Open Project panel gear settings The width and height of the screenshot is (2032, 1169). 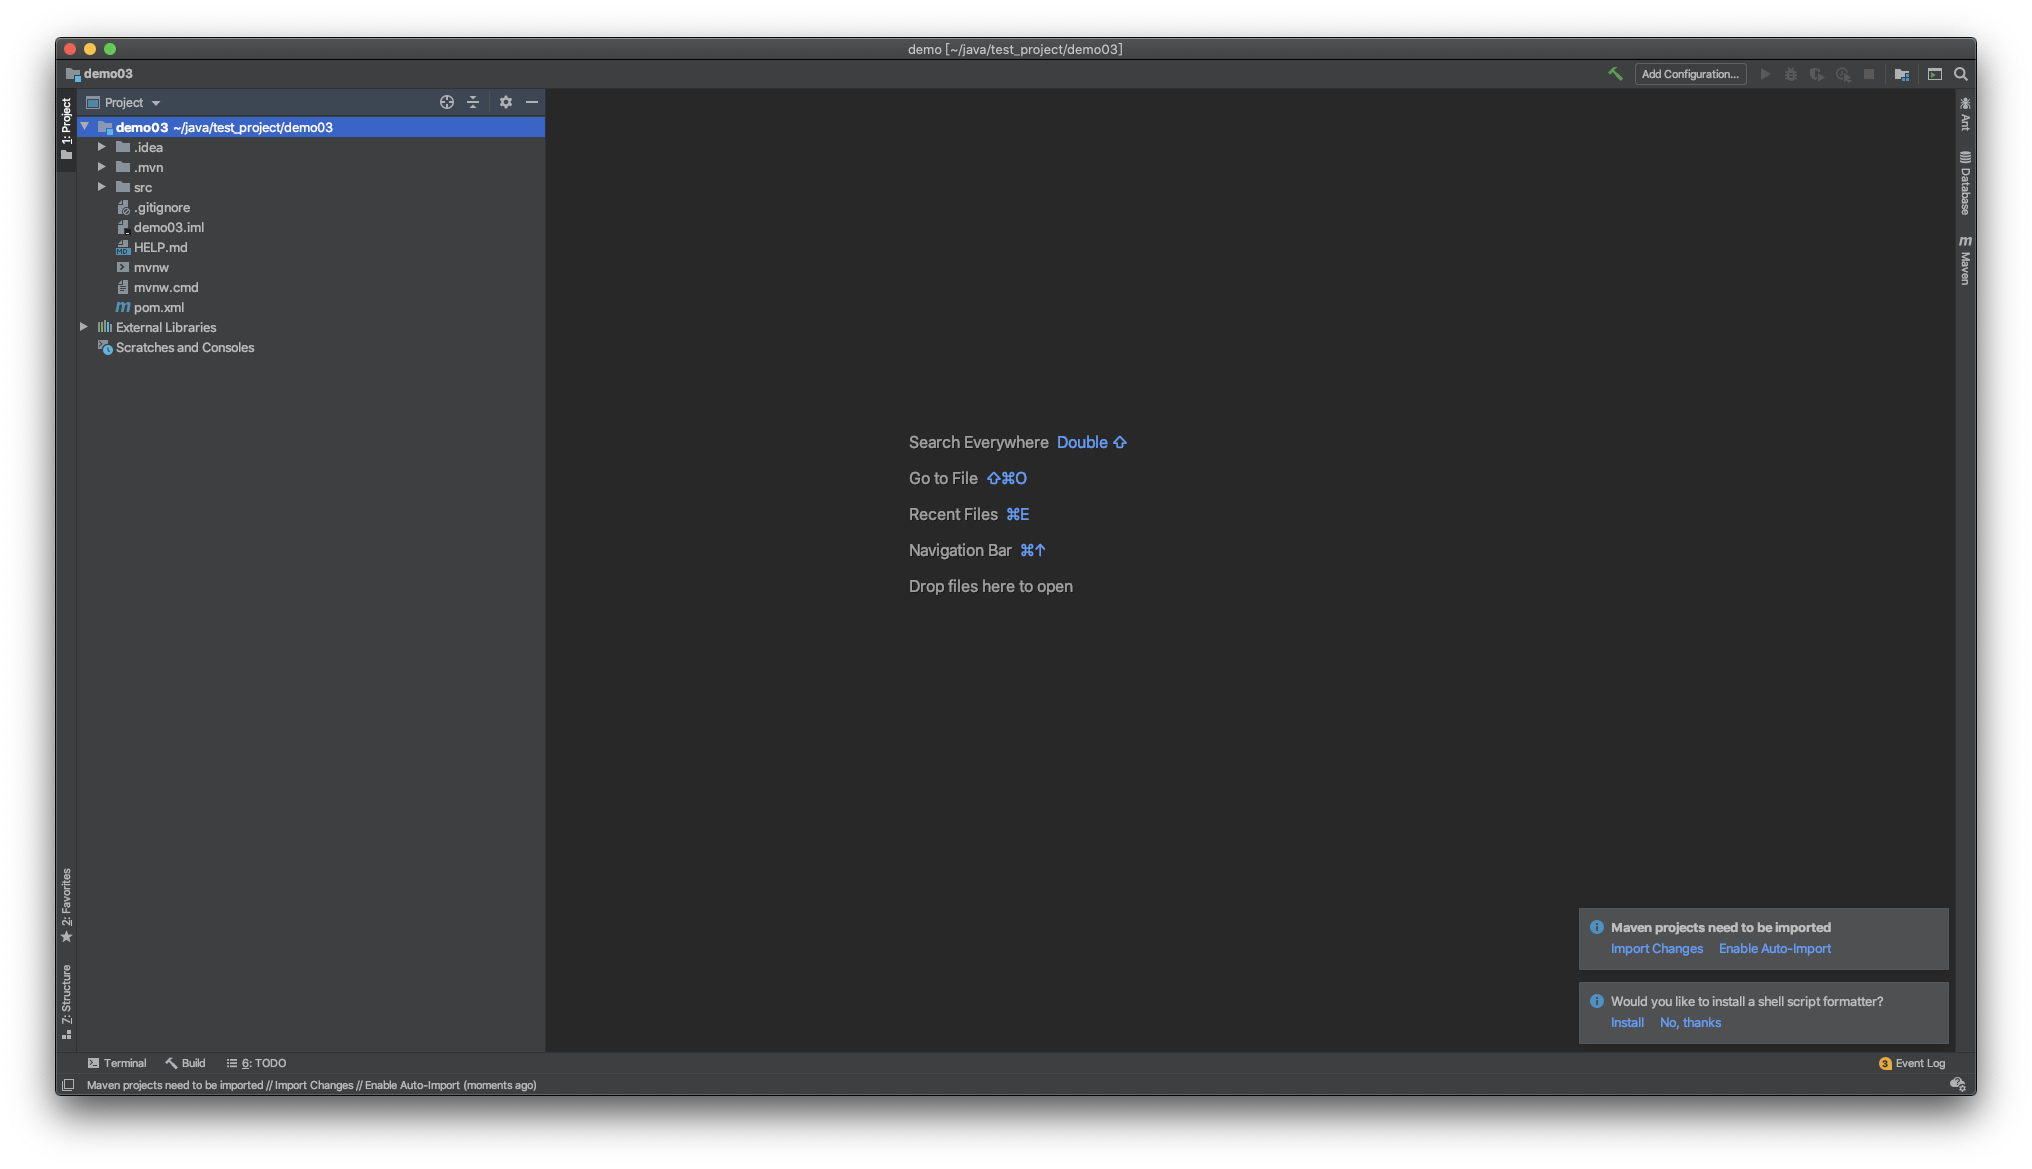(x=505, y=102)
